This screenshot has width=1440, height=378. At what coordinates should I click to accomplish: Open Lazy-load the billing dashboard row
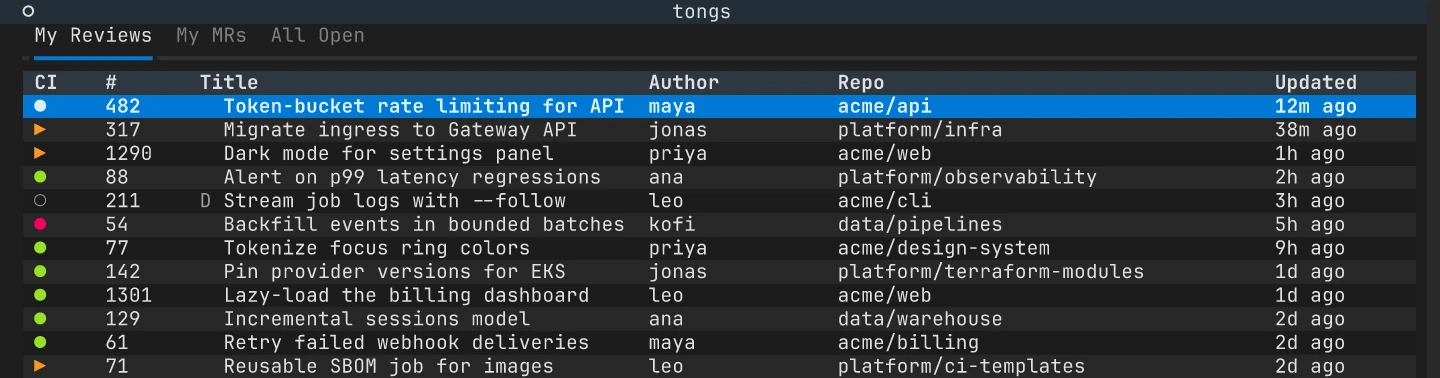coord(719,295)
